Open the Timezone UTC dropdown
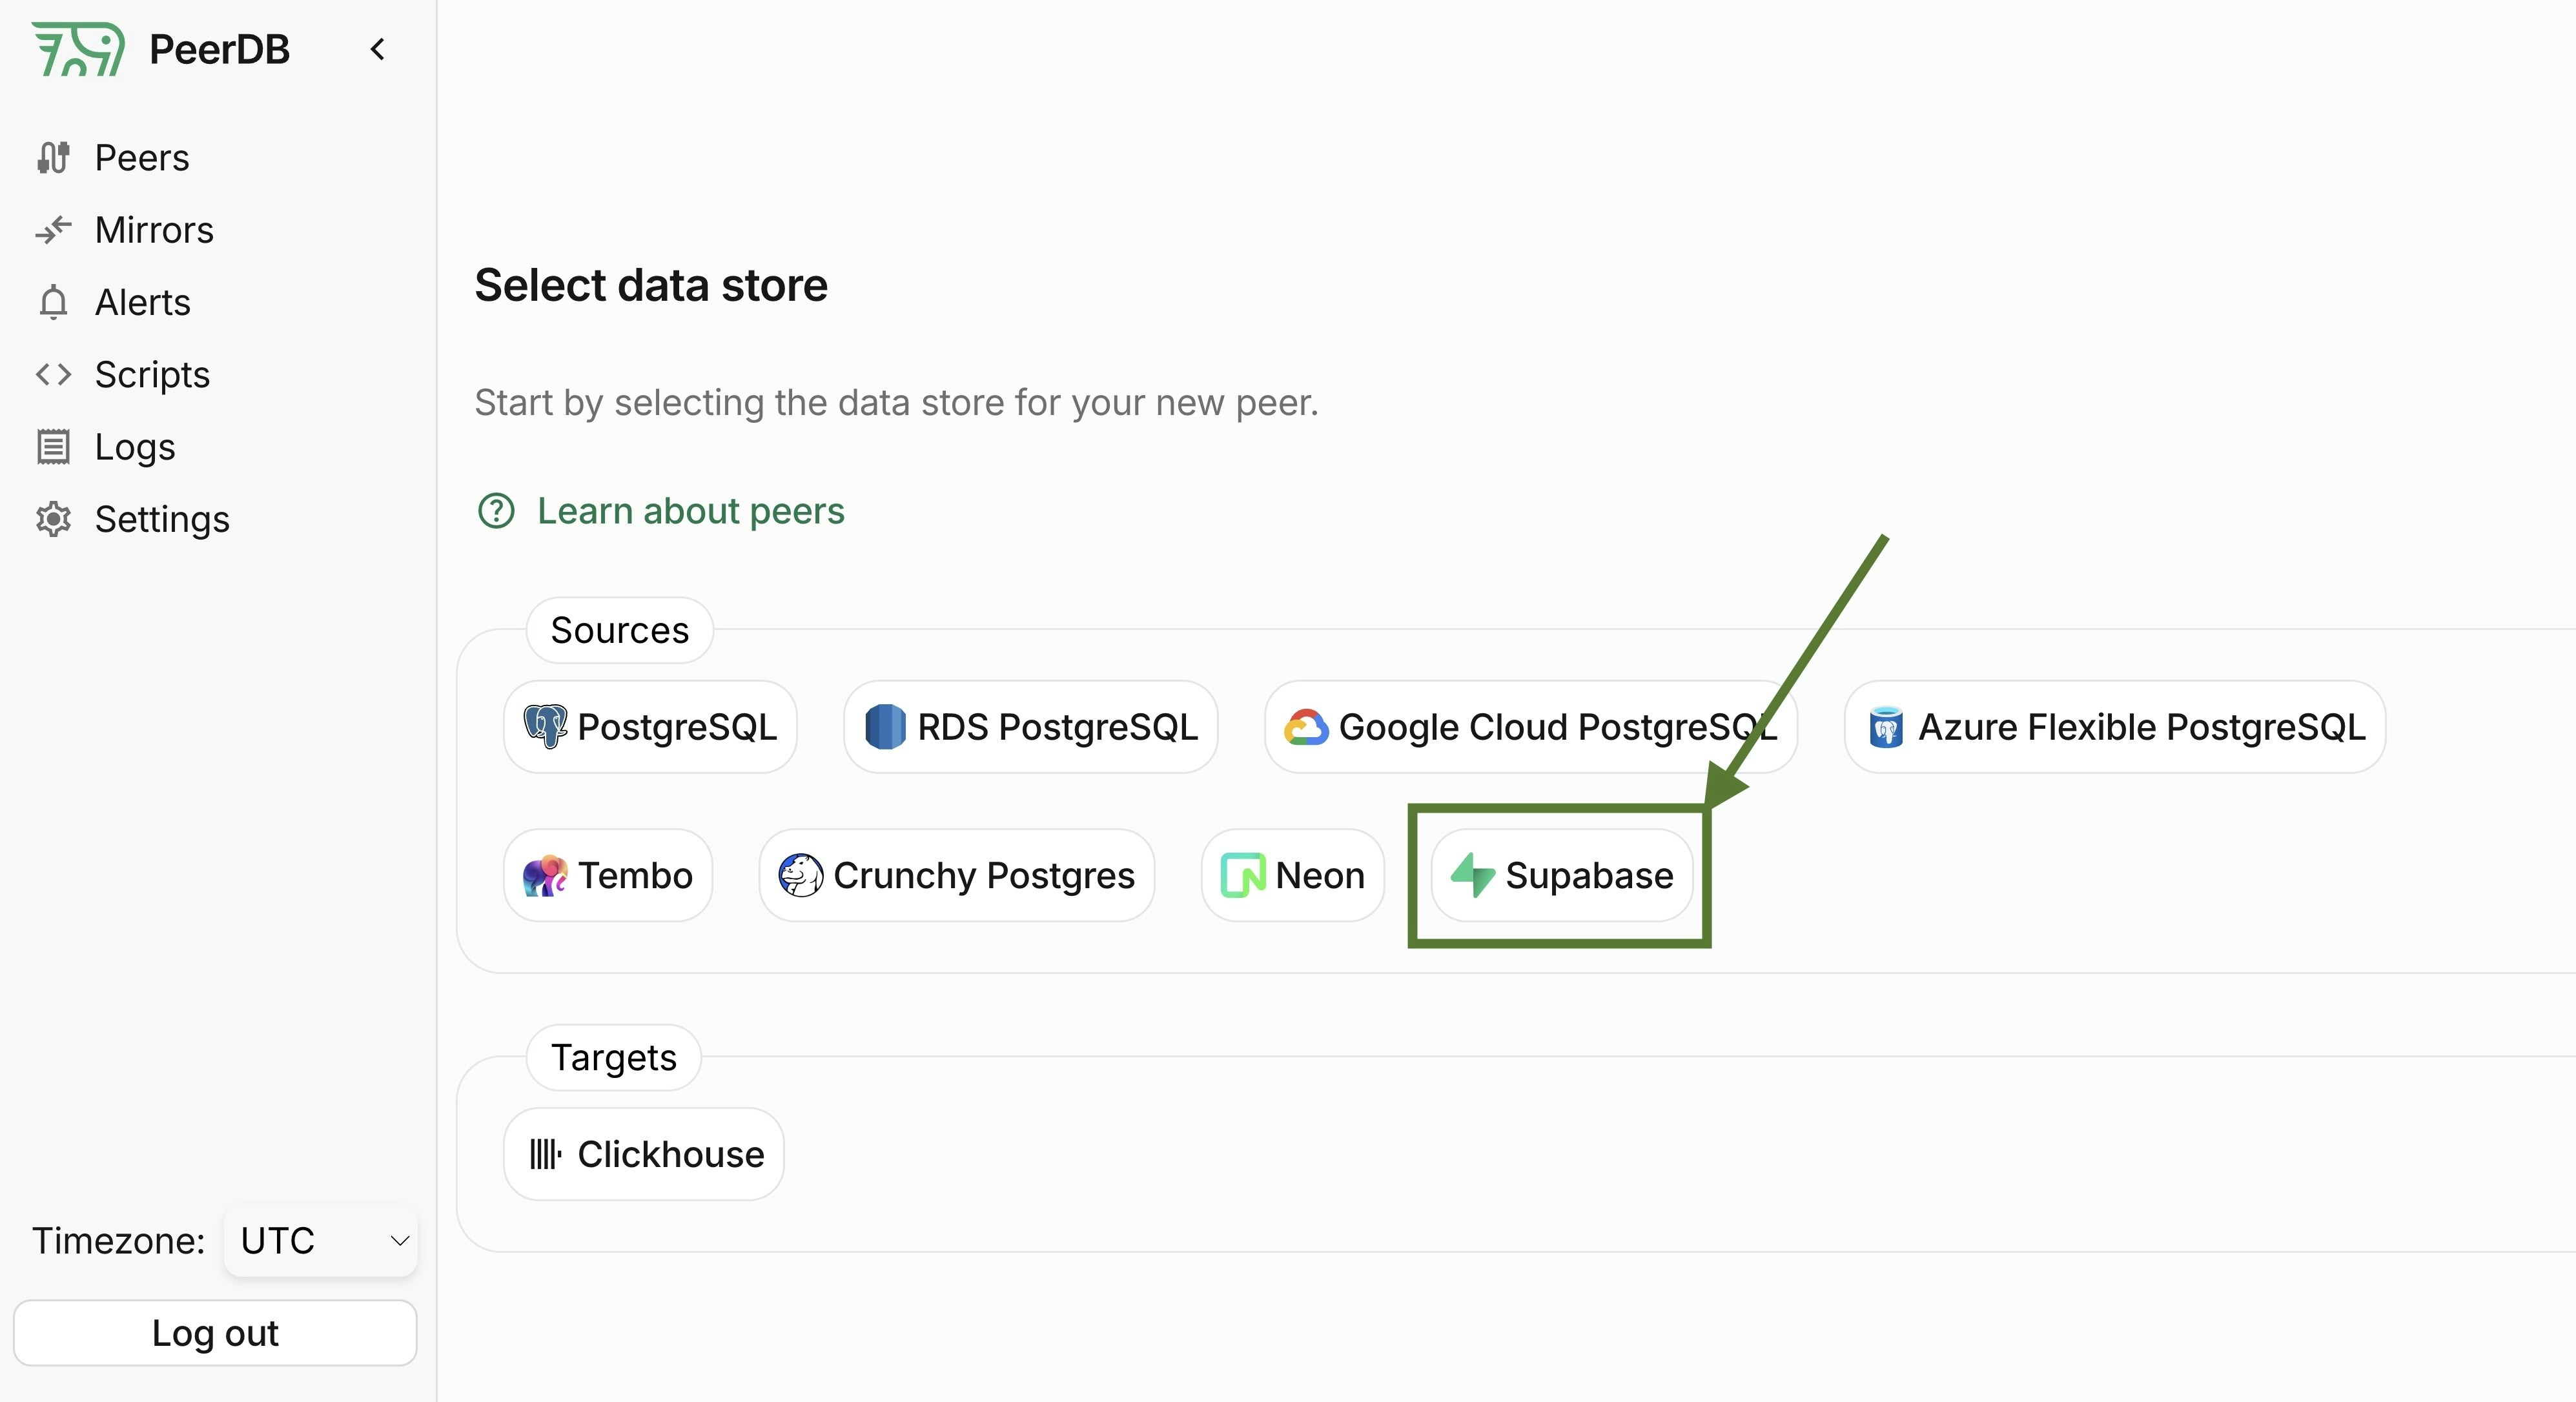 pyautogui.click(x=321, y=1241)
